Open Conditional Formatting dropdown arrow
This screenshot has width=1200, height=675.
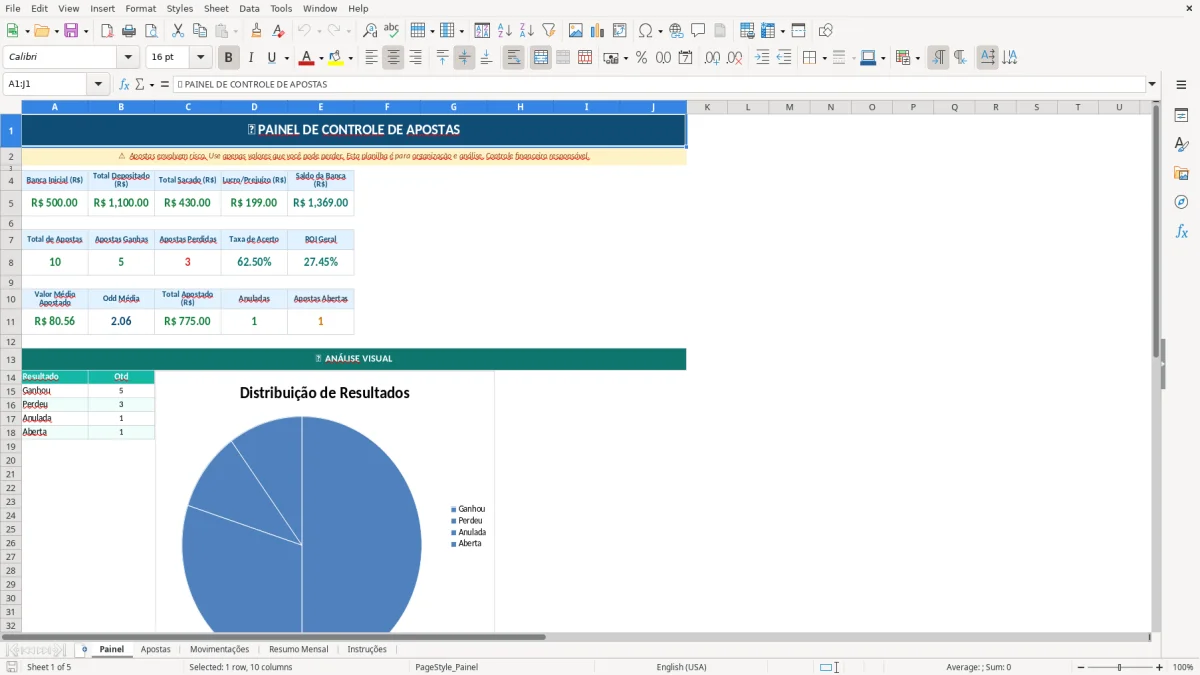917,58
